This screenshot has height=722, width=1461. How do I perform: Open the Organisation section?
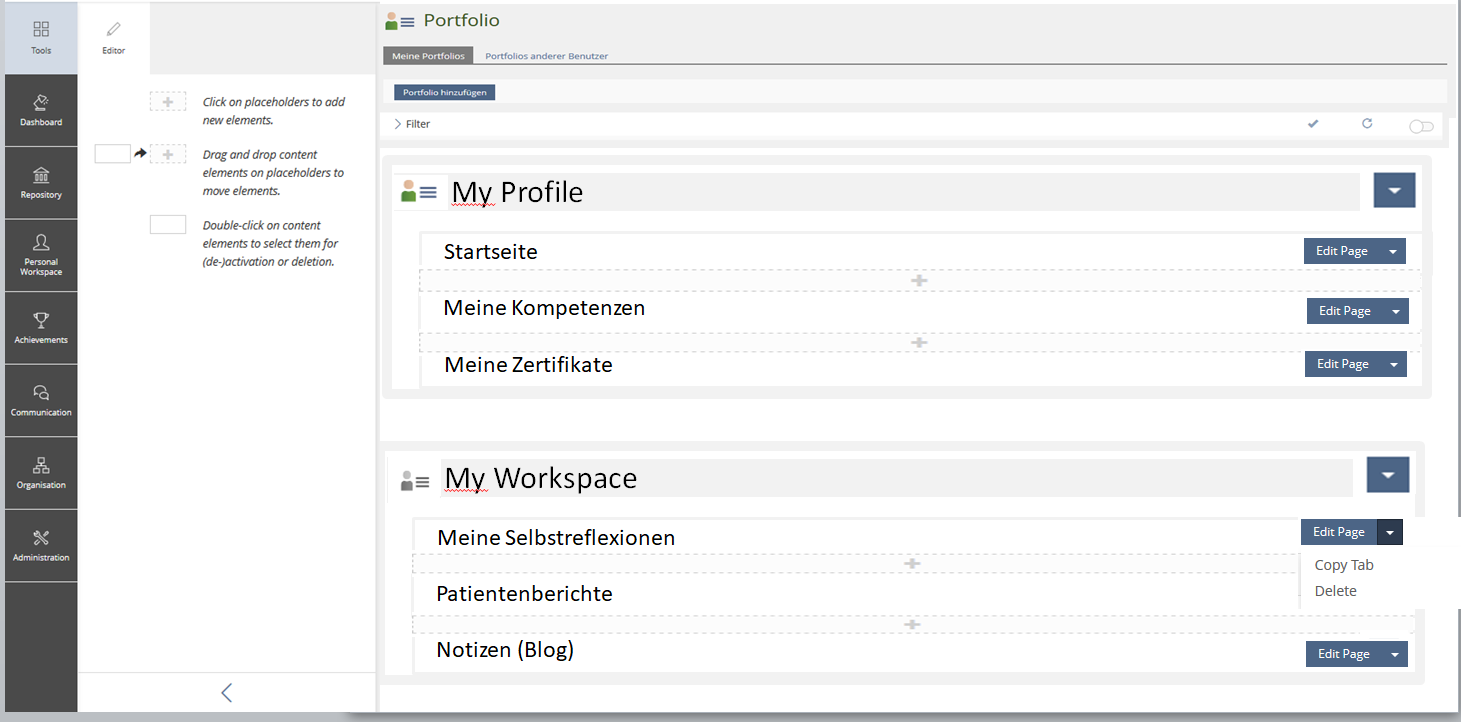41,473
